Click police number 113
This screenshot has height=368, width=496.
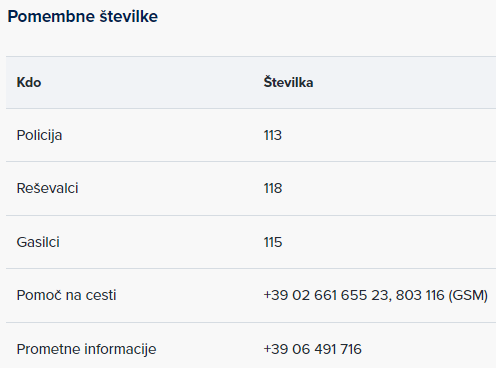tap(273, 135)
